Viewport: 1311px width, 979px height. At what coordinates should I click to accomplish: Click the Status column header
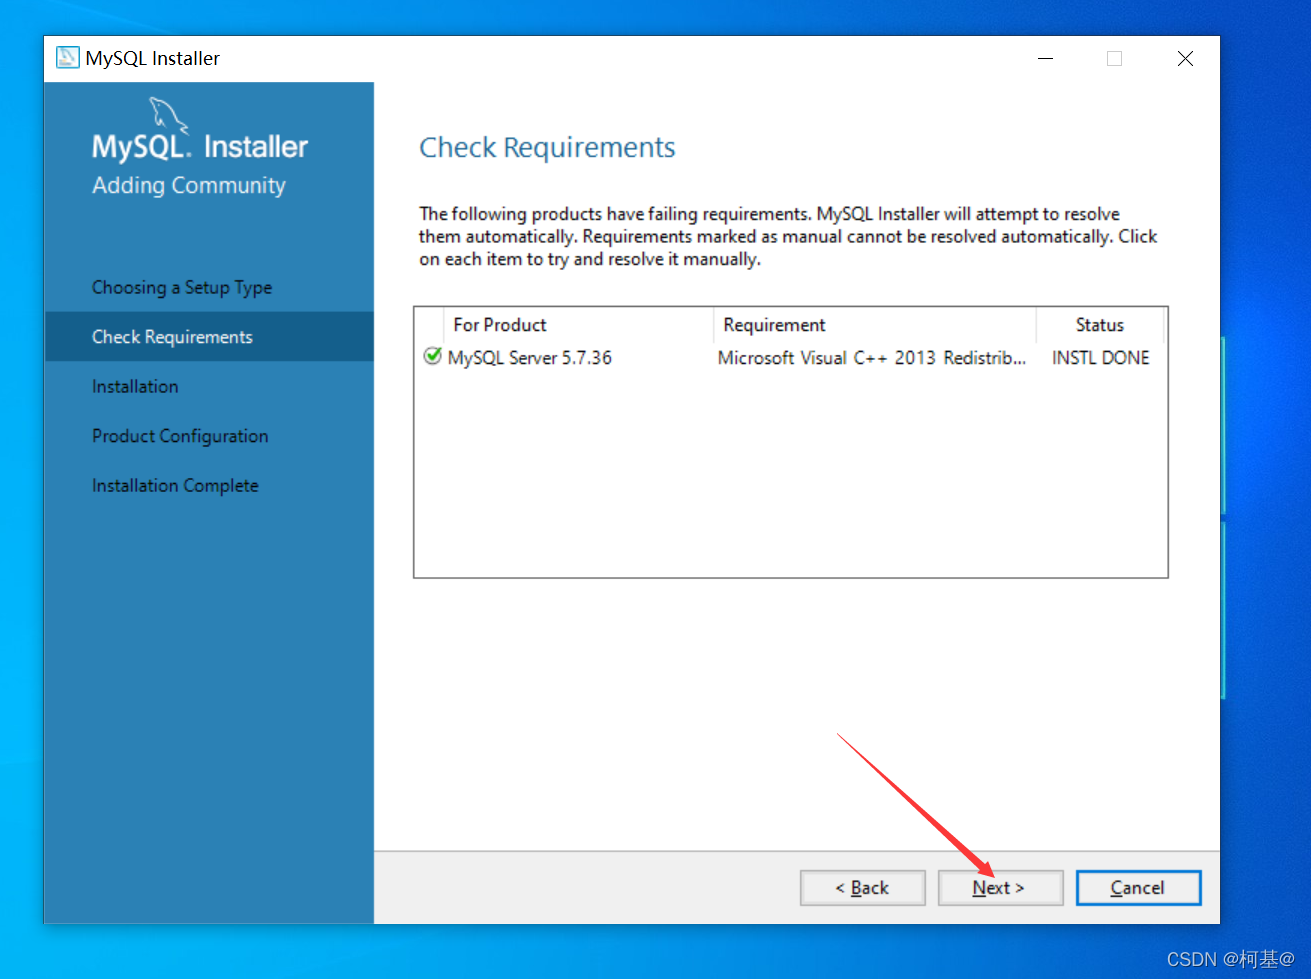coord(1100,325)
